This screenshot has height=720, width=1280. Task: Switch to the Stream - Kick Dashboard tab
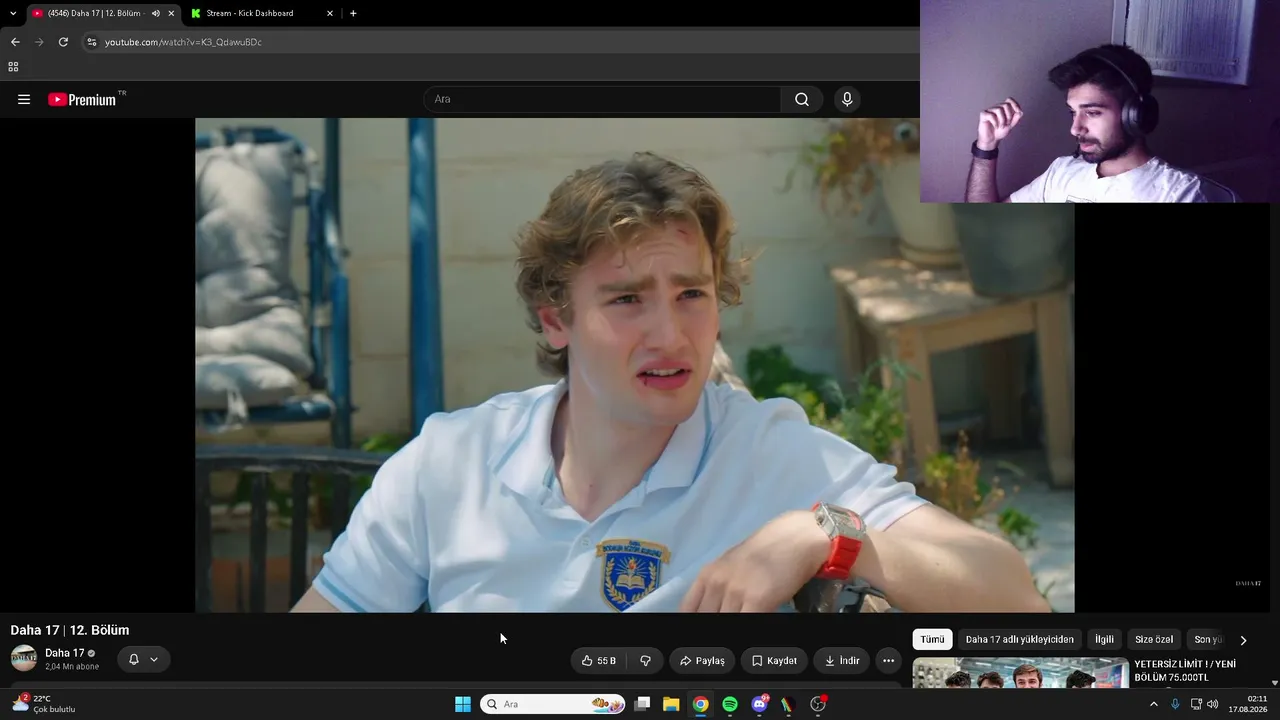point(262,13)
